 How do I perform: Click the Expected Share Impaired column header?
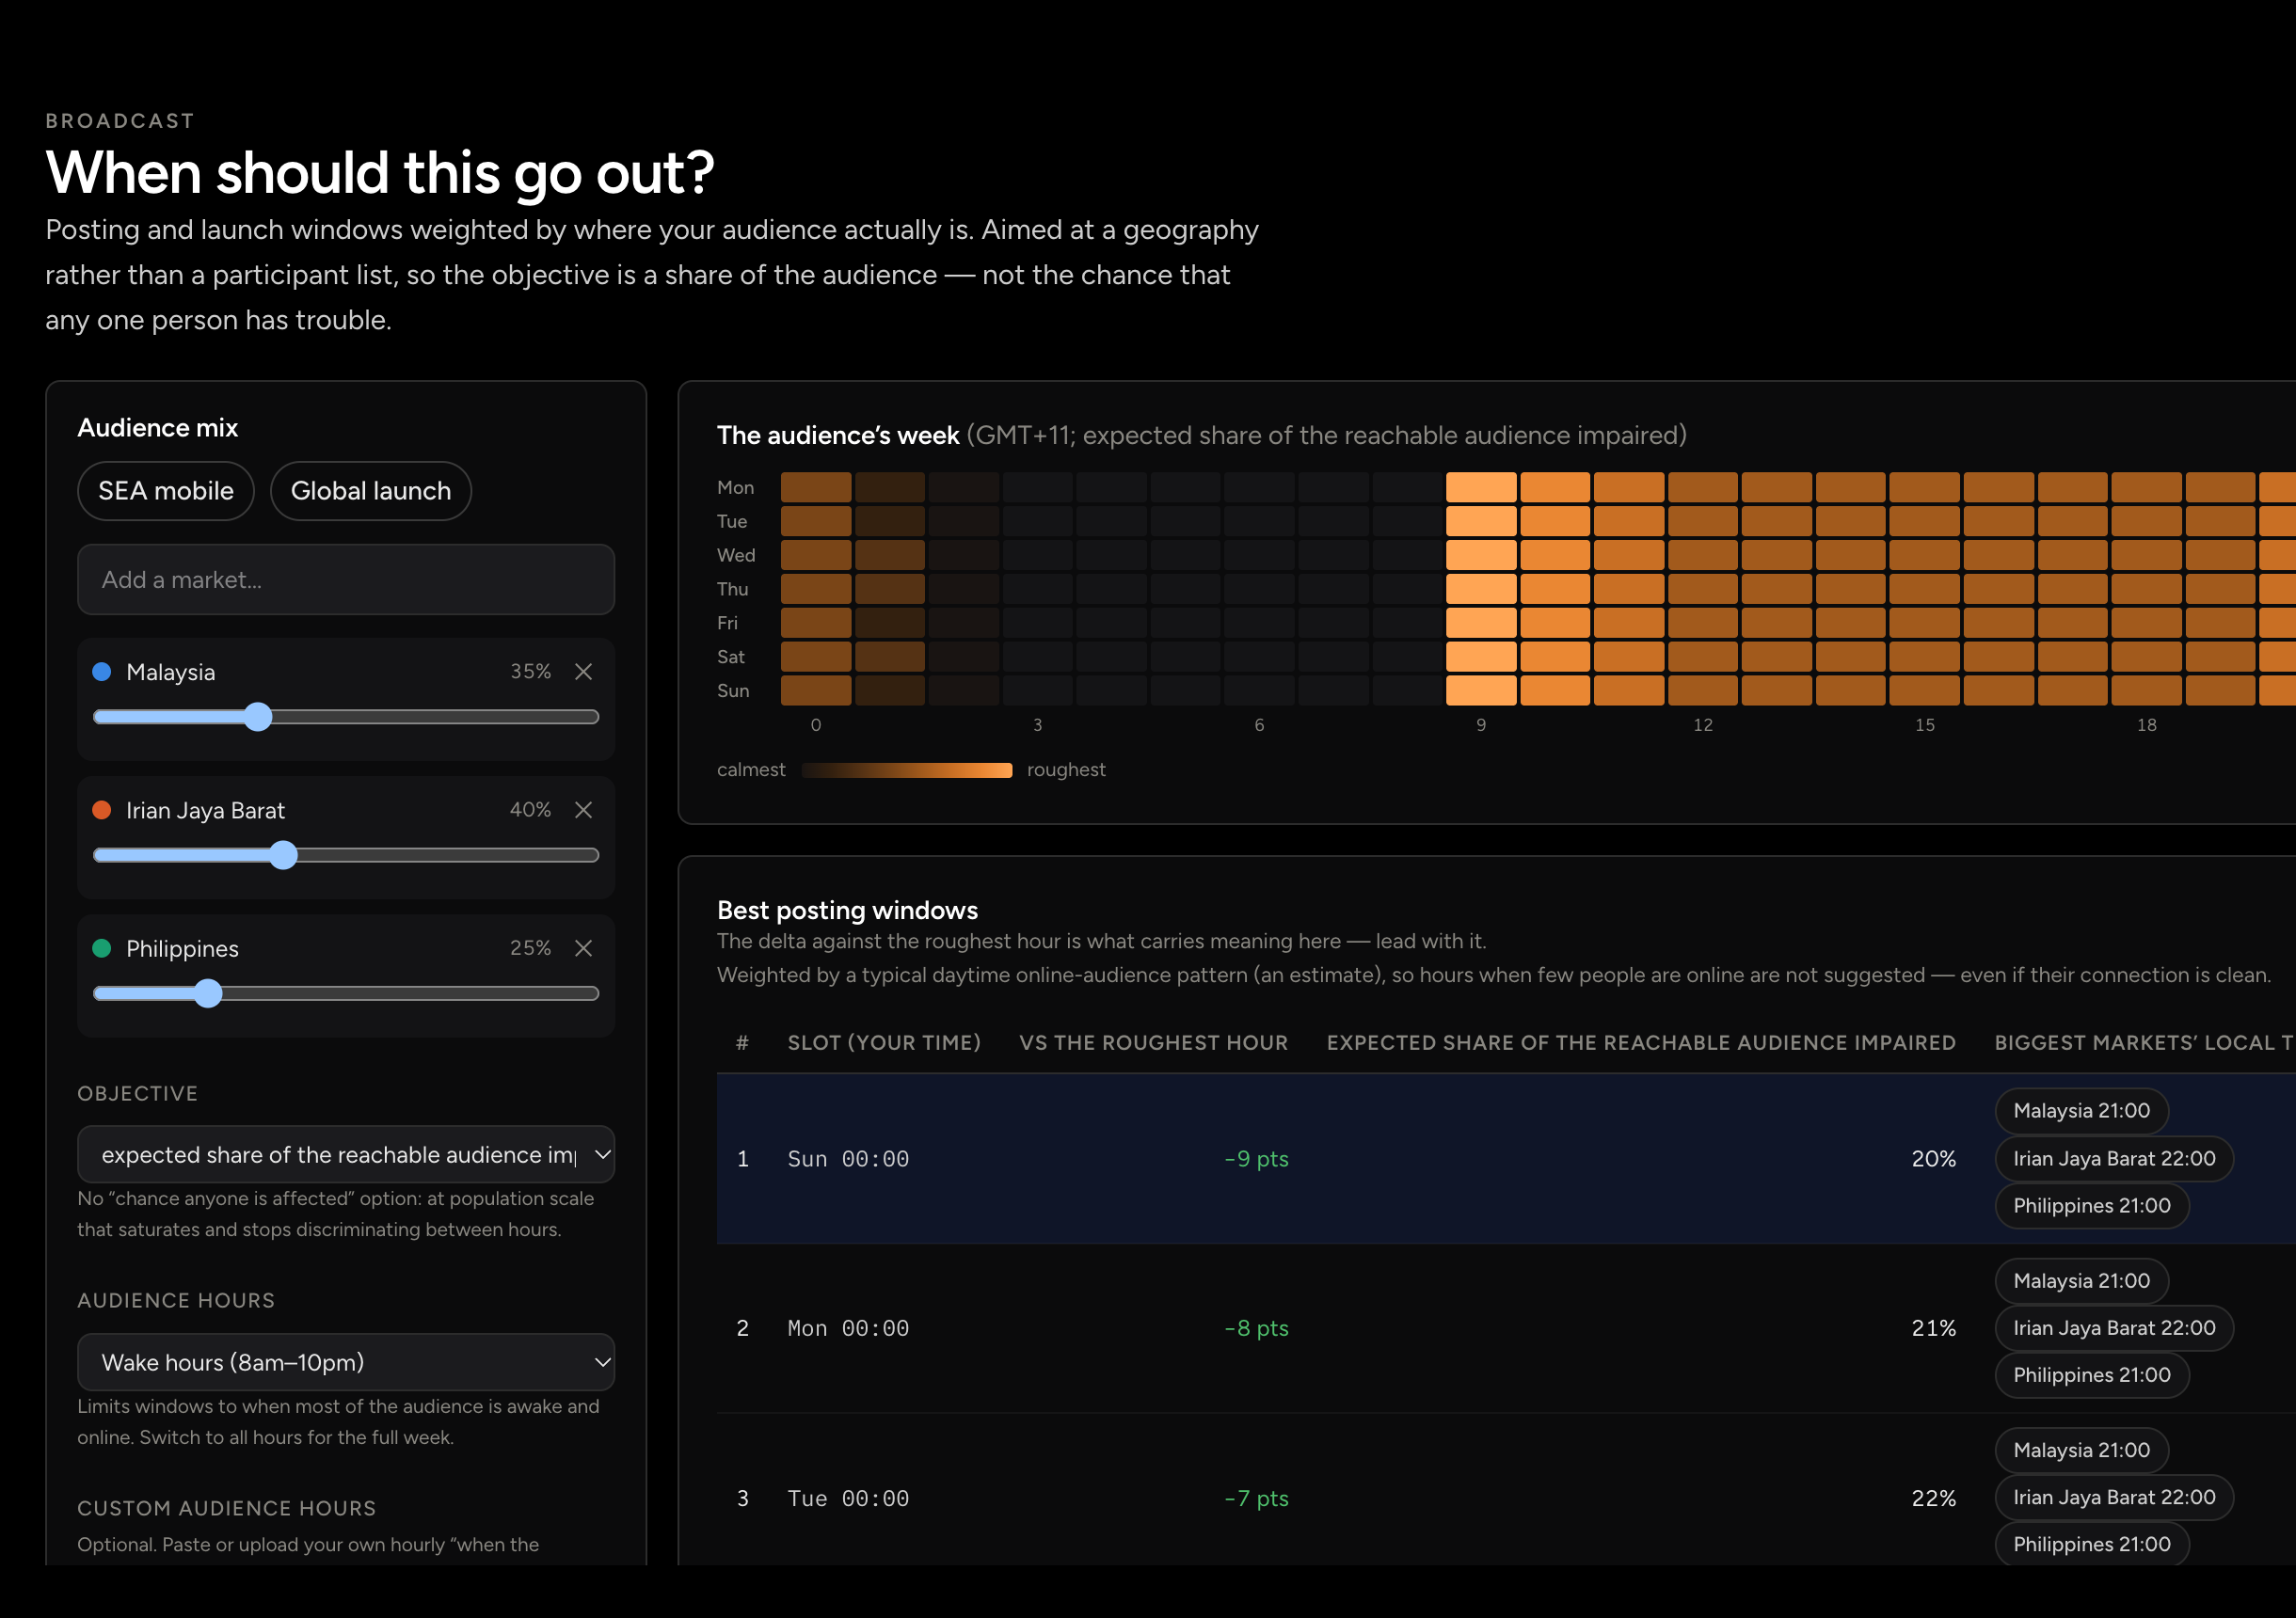click(x=1641, y=1043)
